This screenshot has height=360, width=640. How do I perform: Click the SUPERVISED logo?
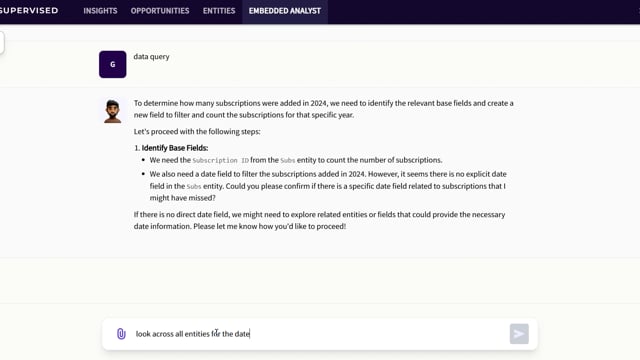click(29, 11)
